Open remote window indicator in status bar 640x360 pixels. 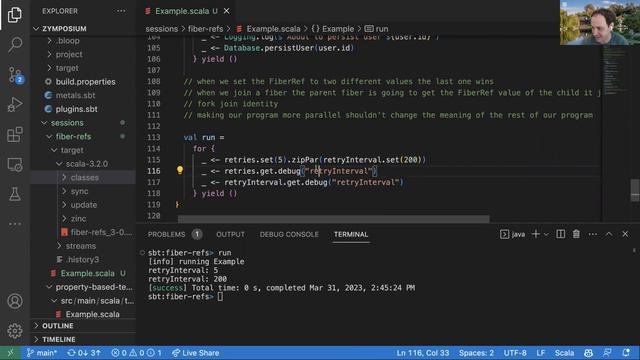tap(10, 353)
